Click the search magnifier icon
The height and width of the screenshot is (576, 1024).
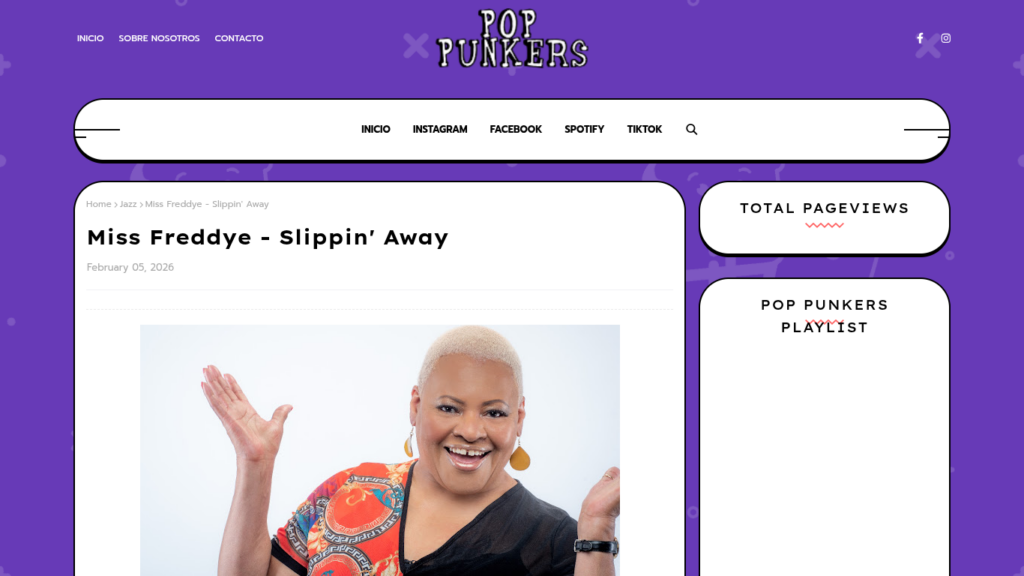tap(692, 129)
